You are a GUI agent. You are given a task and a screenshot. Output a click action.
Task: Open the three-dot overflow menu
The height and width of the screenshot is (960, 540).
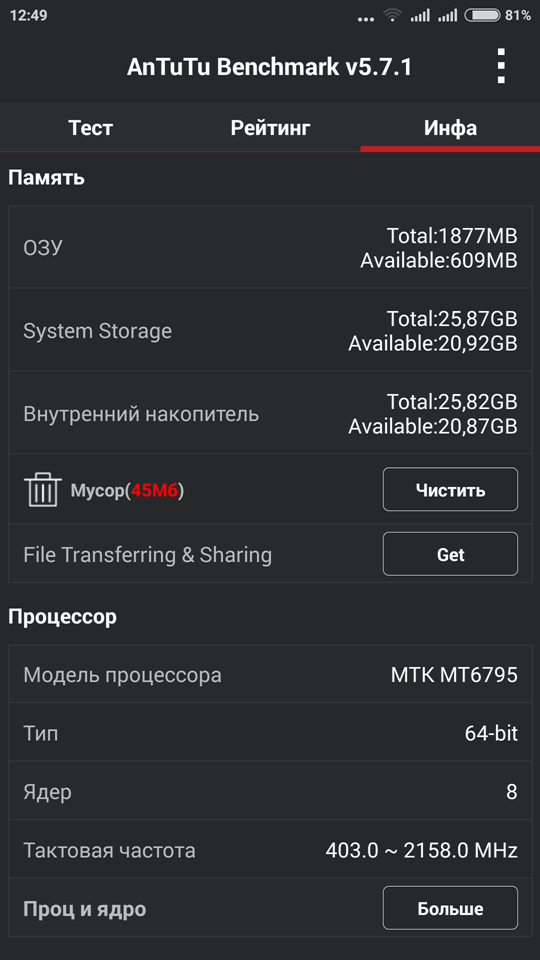coord(501,66)
